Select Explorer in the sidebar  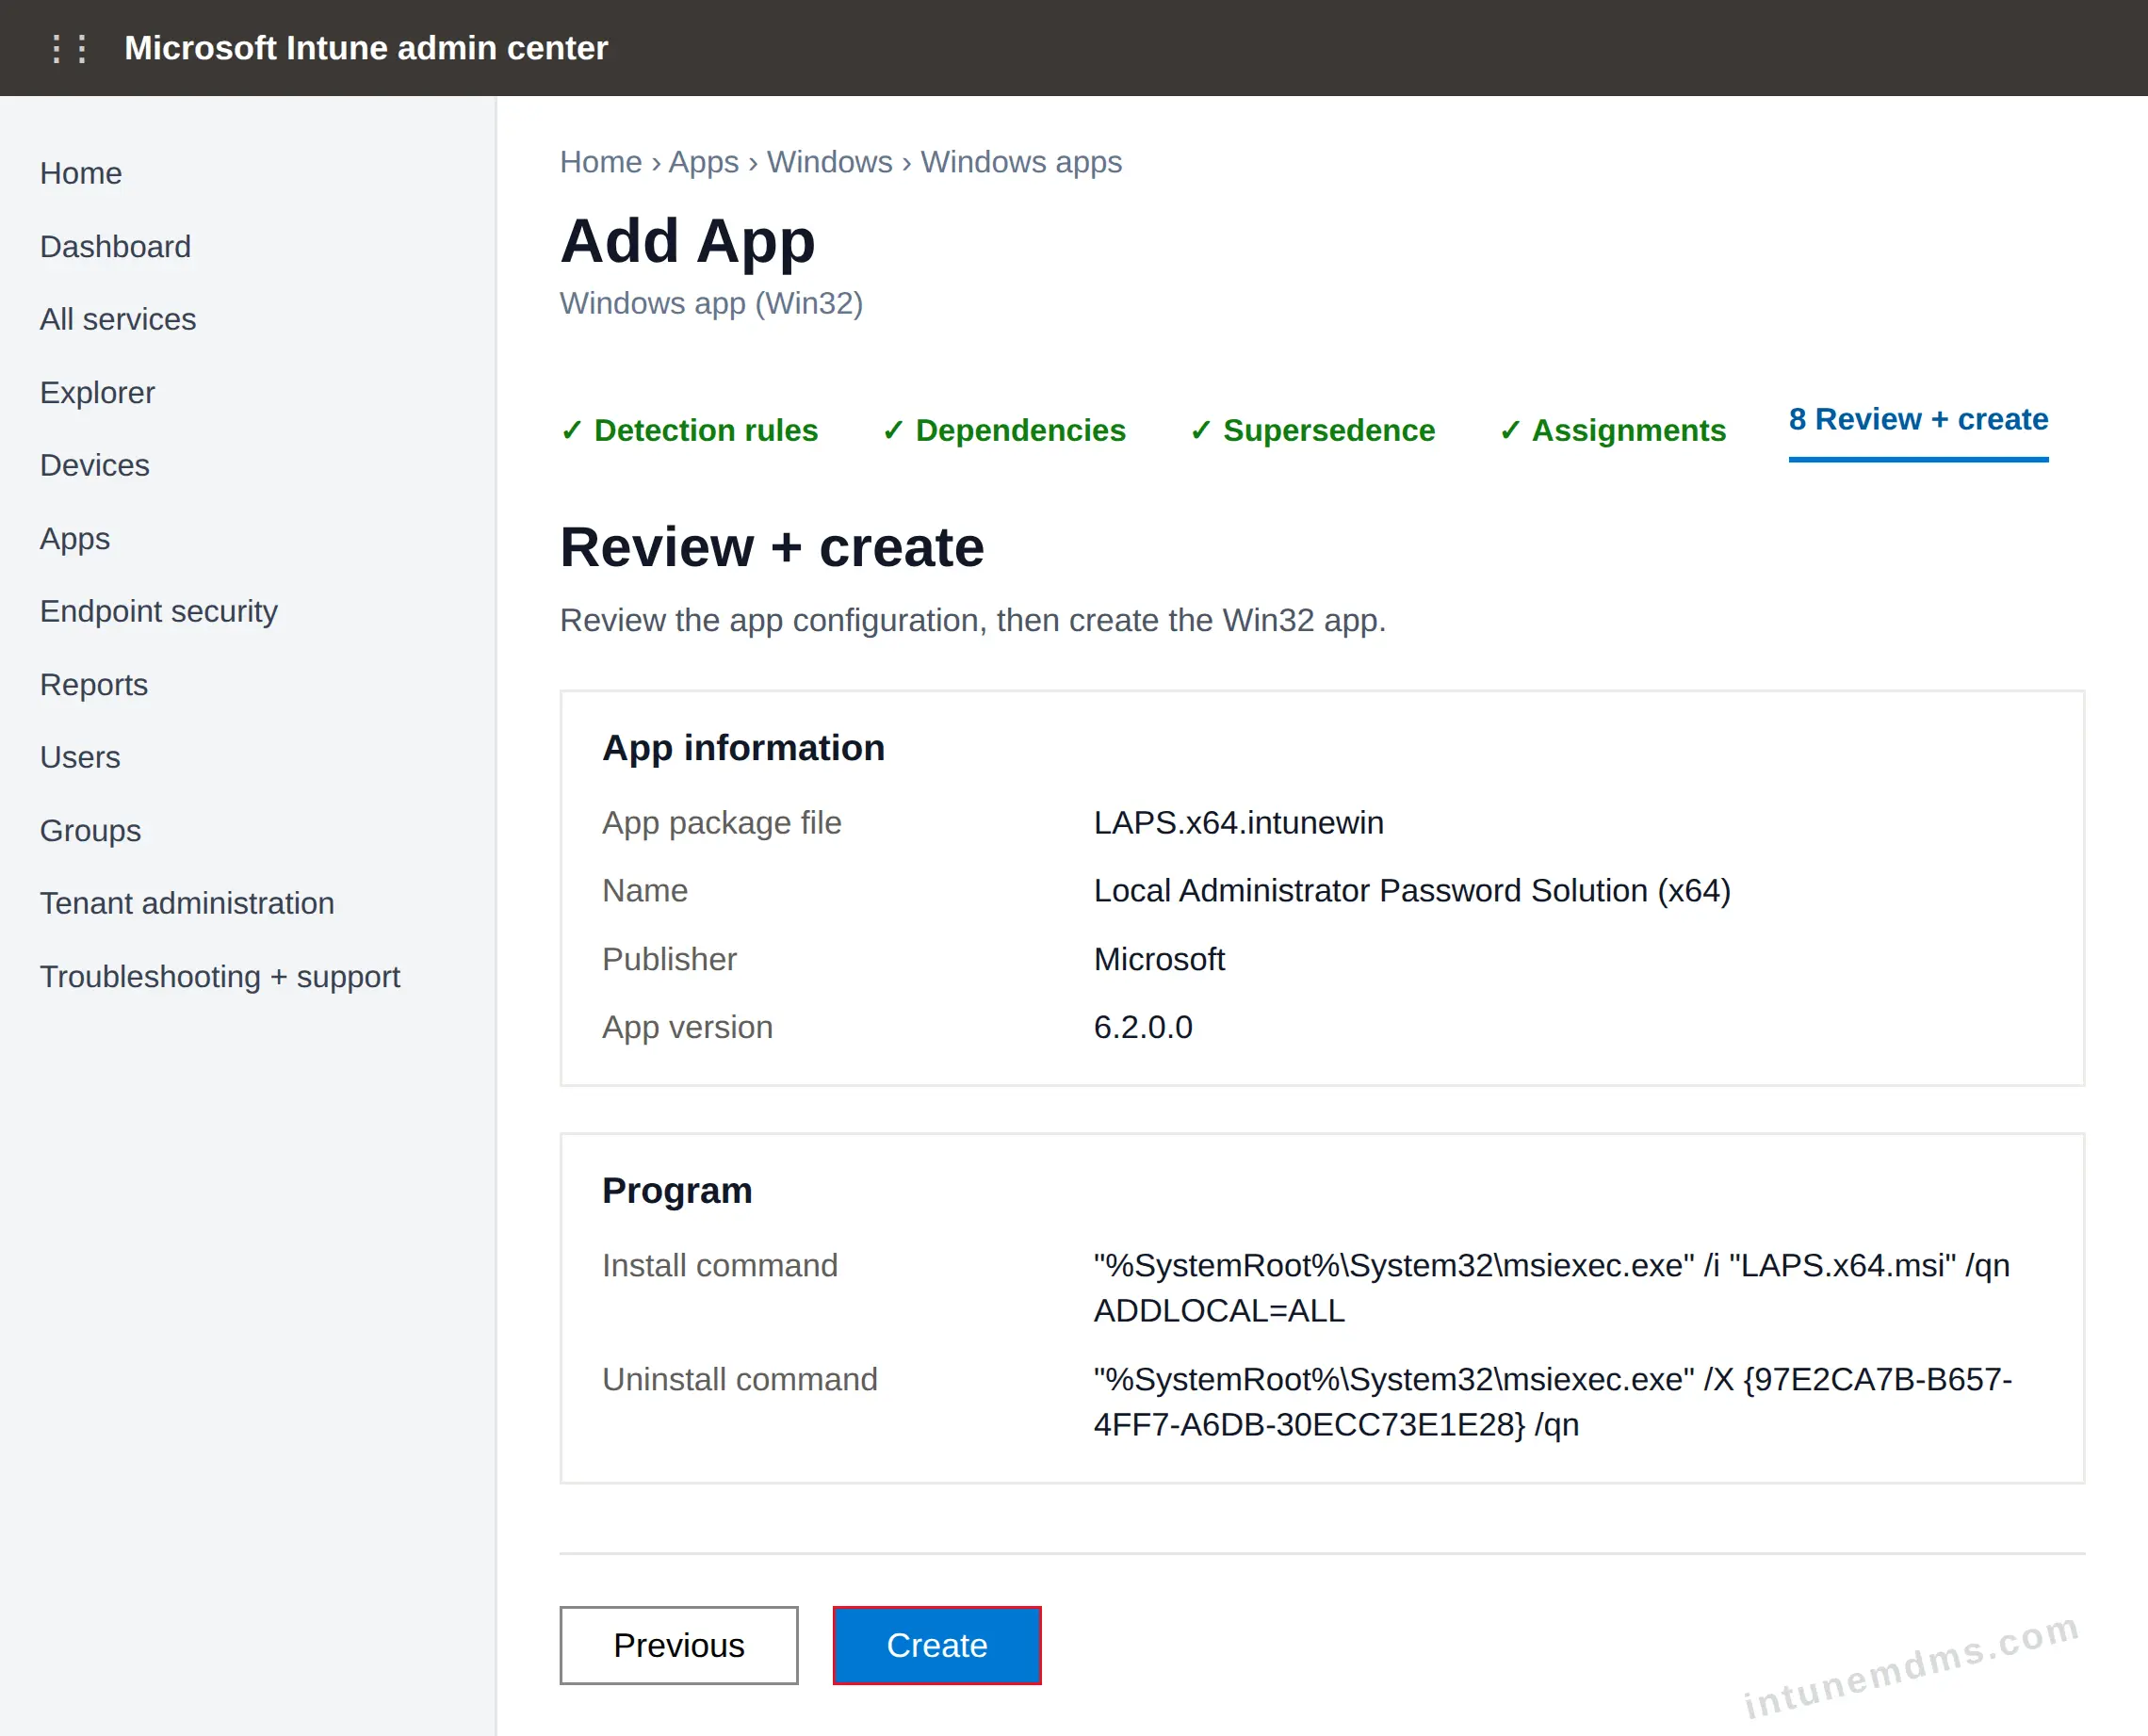(x=97, y=392)
